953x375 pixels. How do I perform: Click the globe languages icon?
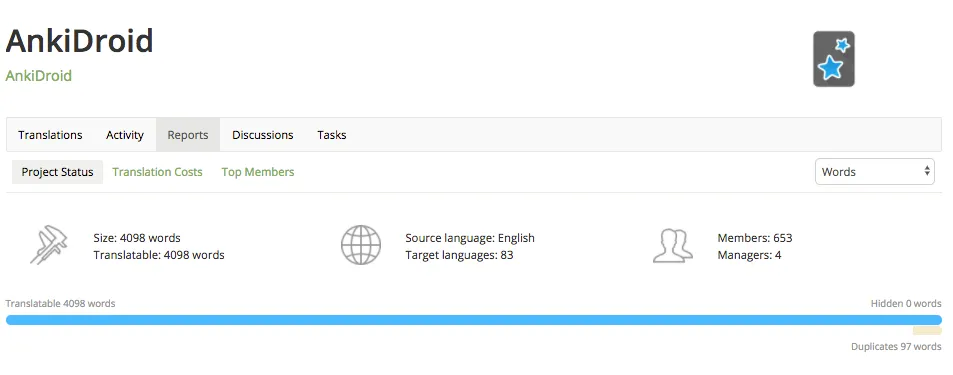click(x=360, y=245)
